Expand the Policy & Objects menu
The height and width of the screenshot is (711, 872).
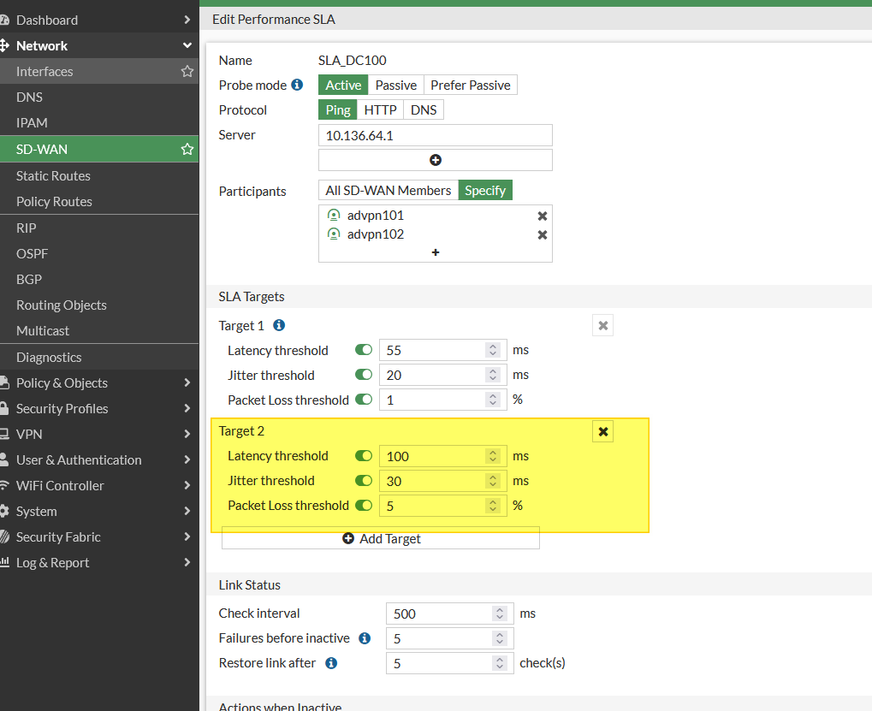187,383
